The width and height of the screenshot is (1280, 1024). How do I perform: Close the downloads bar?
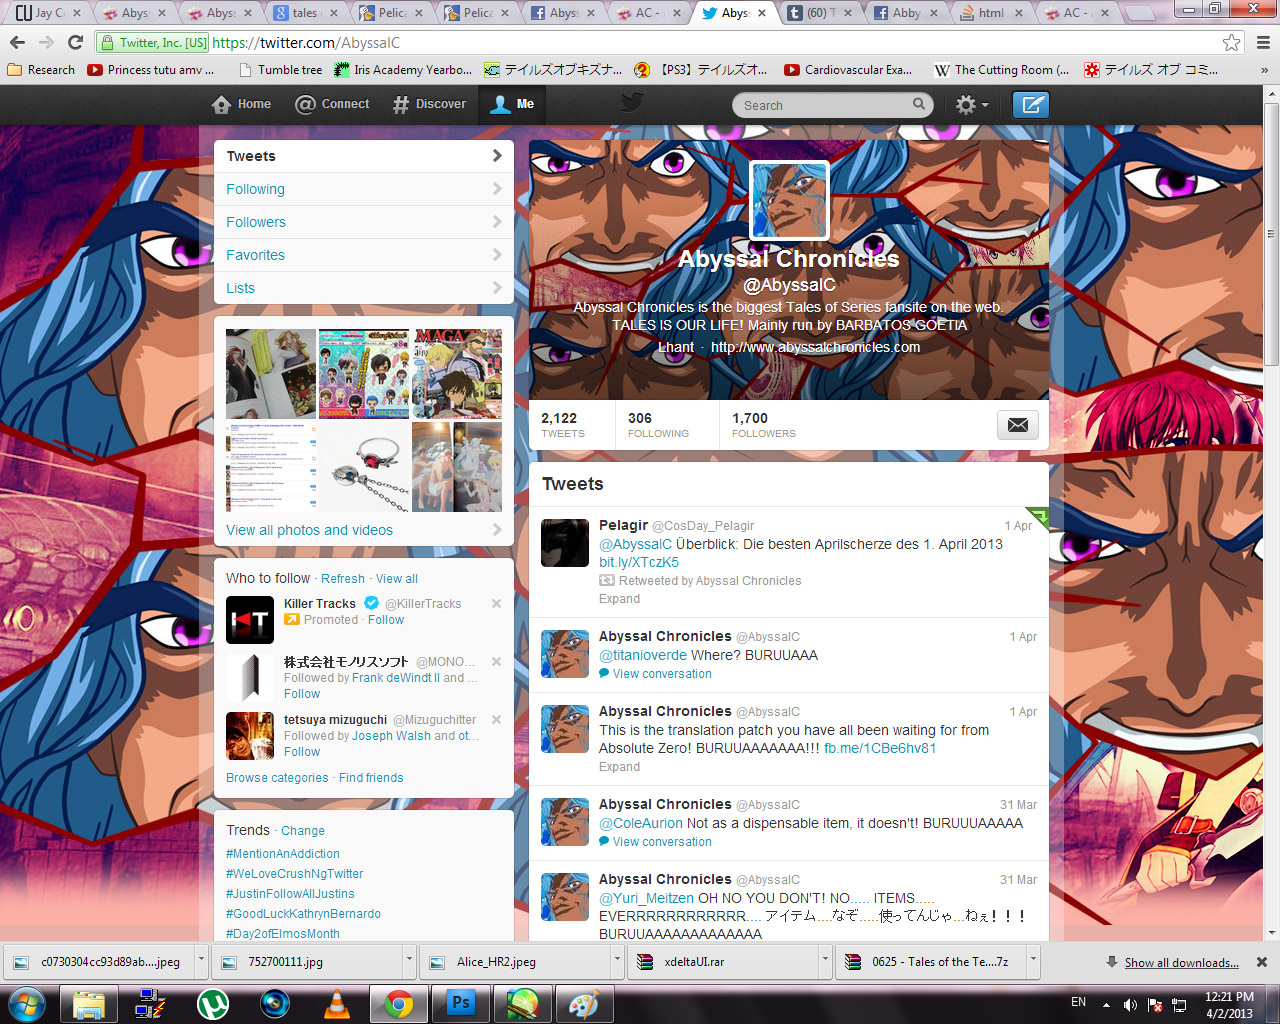[x=1262, y=962]
